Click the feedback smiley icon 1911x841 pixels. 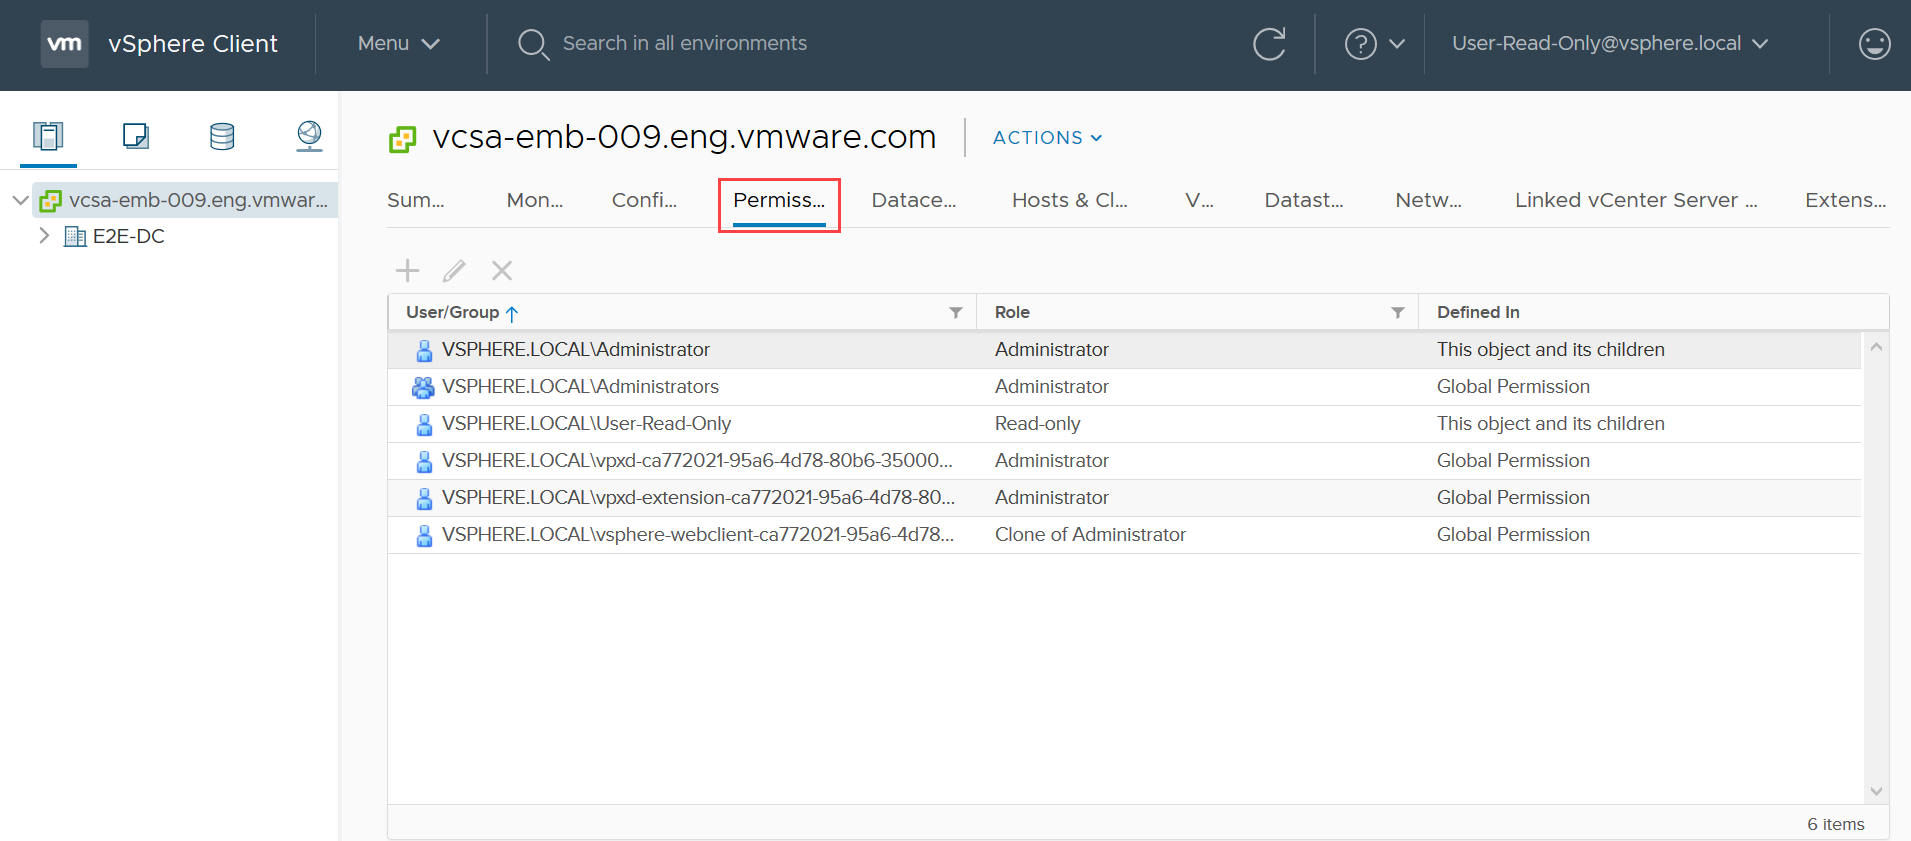[x=1874, y=44]
